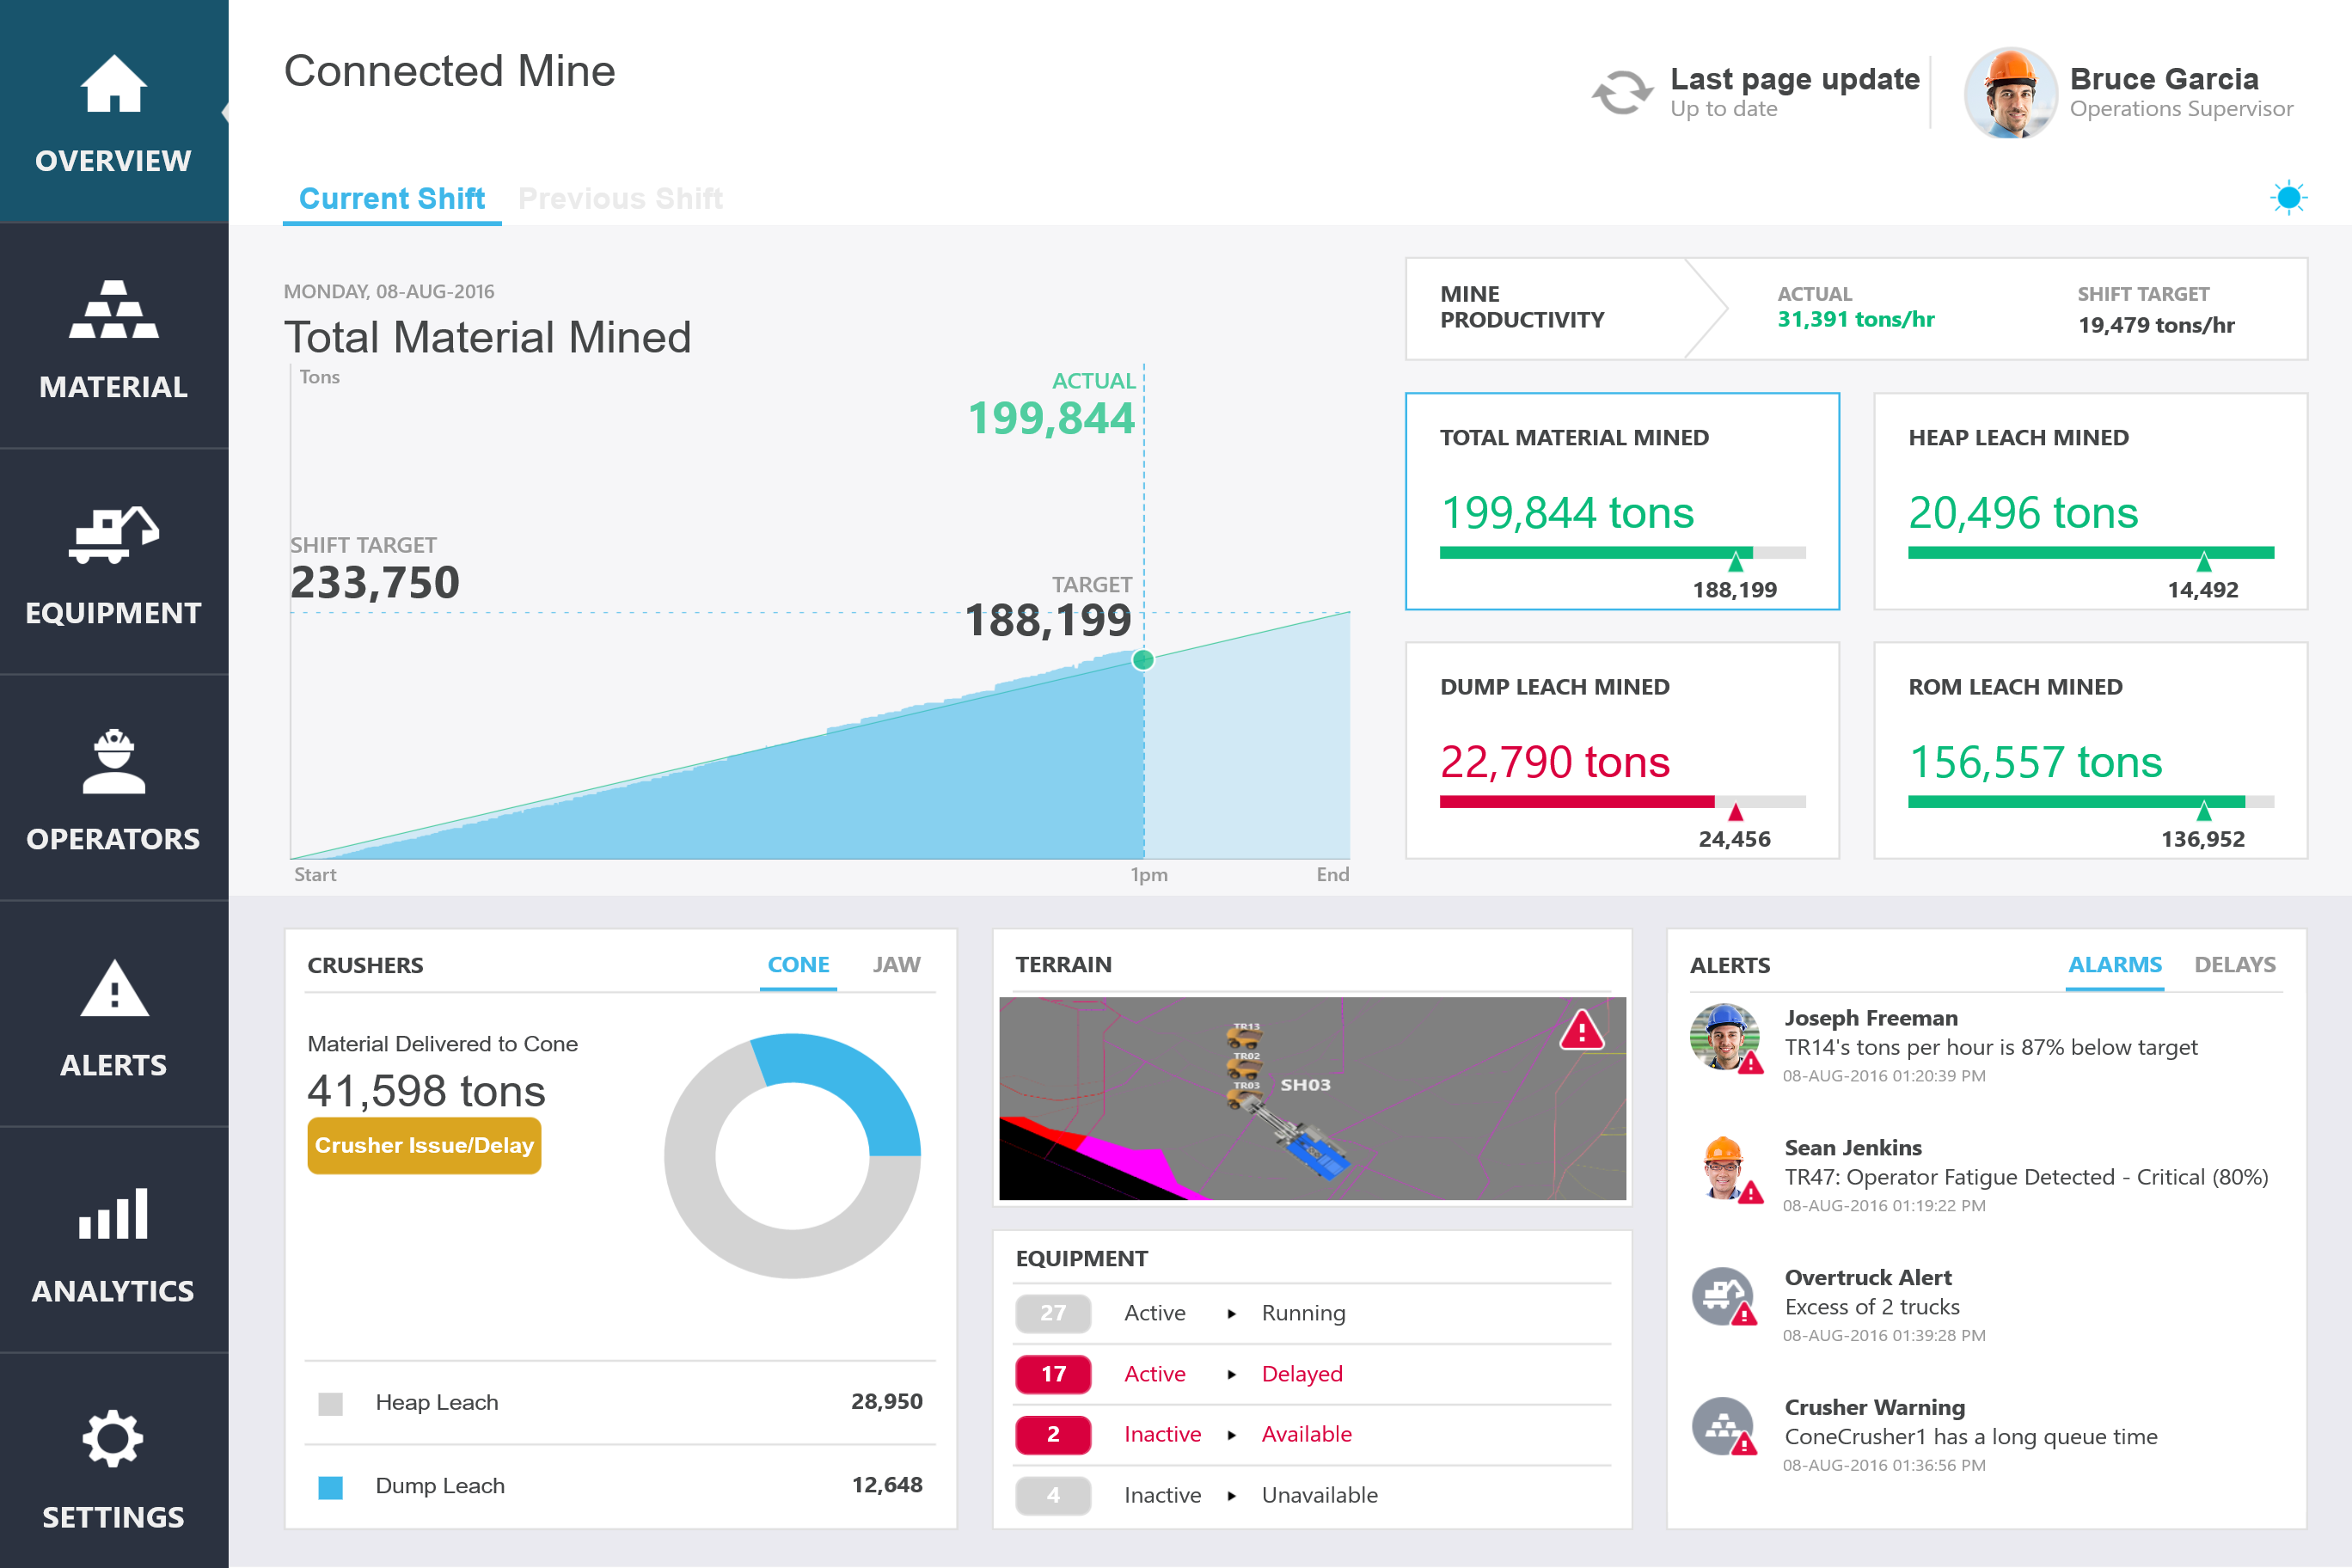Switch to Previous Shift tab
The image size is (2352, 1568).
620,198
